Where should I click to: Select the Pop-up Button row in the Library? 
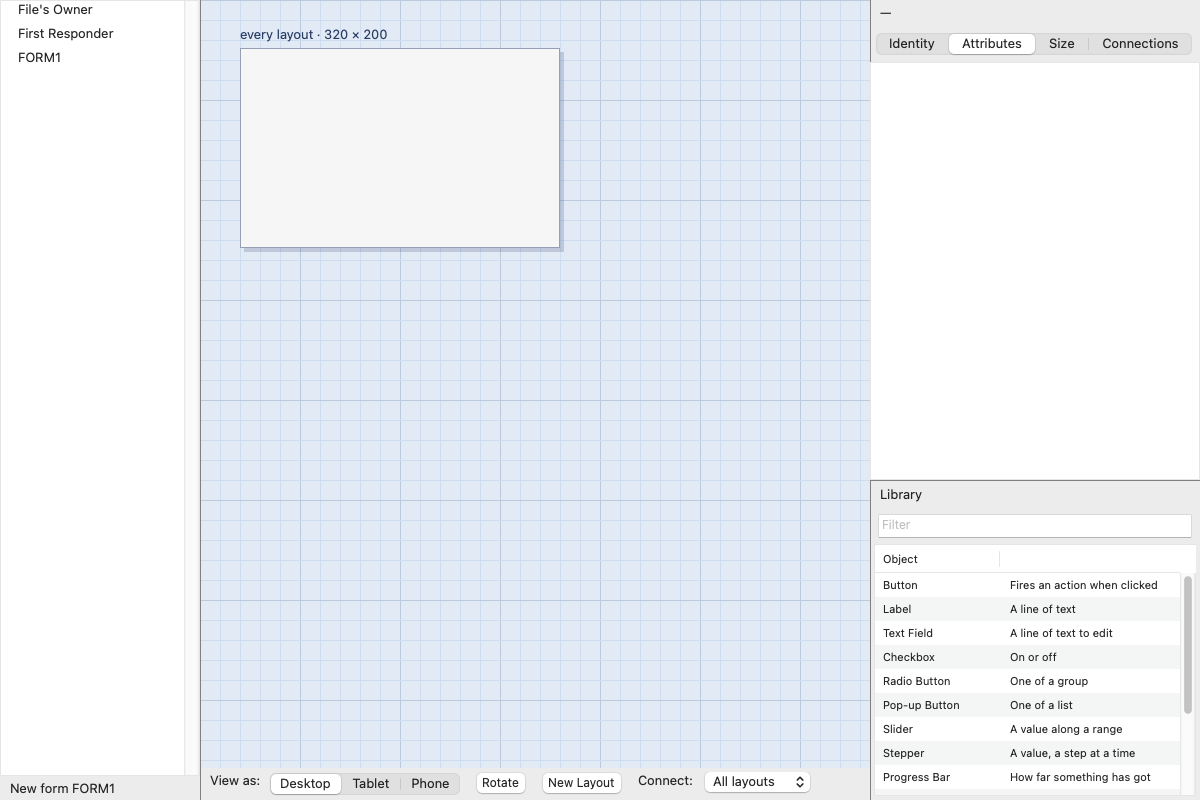[1028, 705]
